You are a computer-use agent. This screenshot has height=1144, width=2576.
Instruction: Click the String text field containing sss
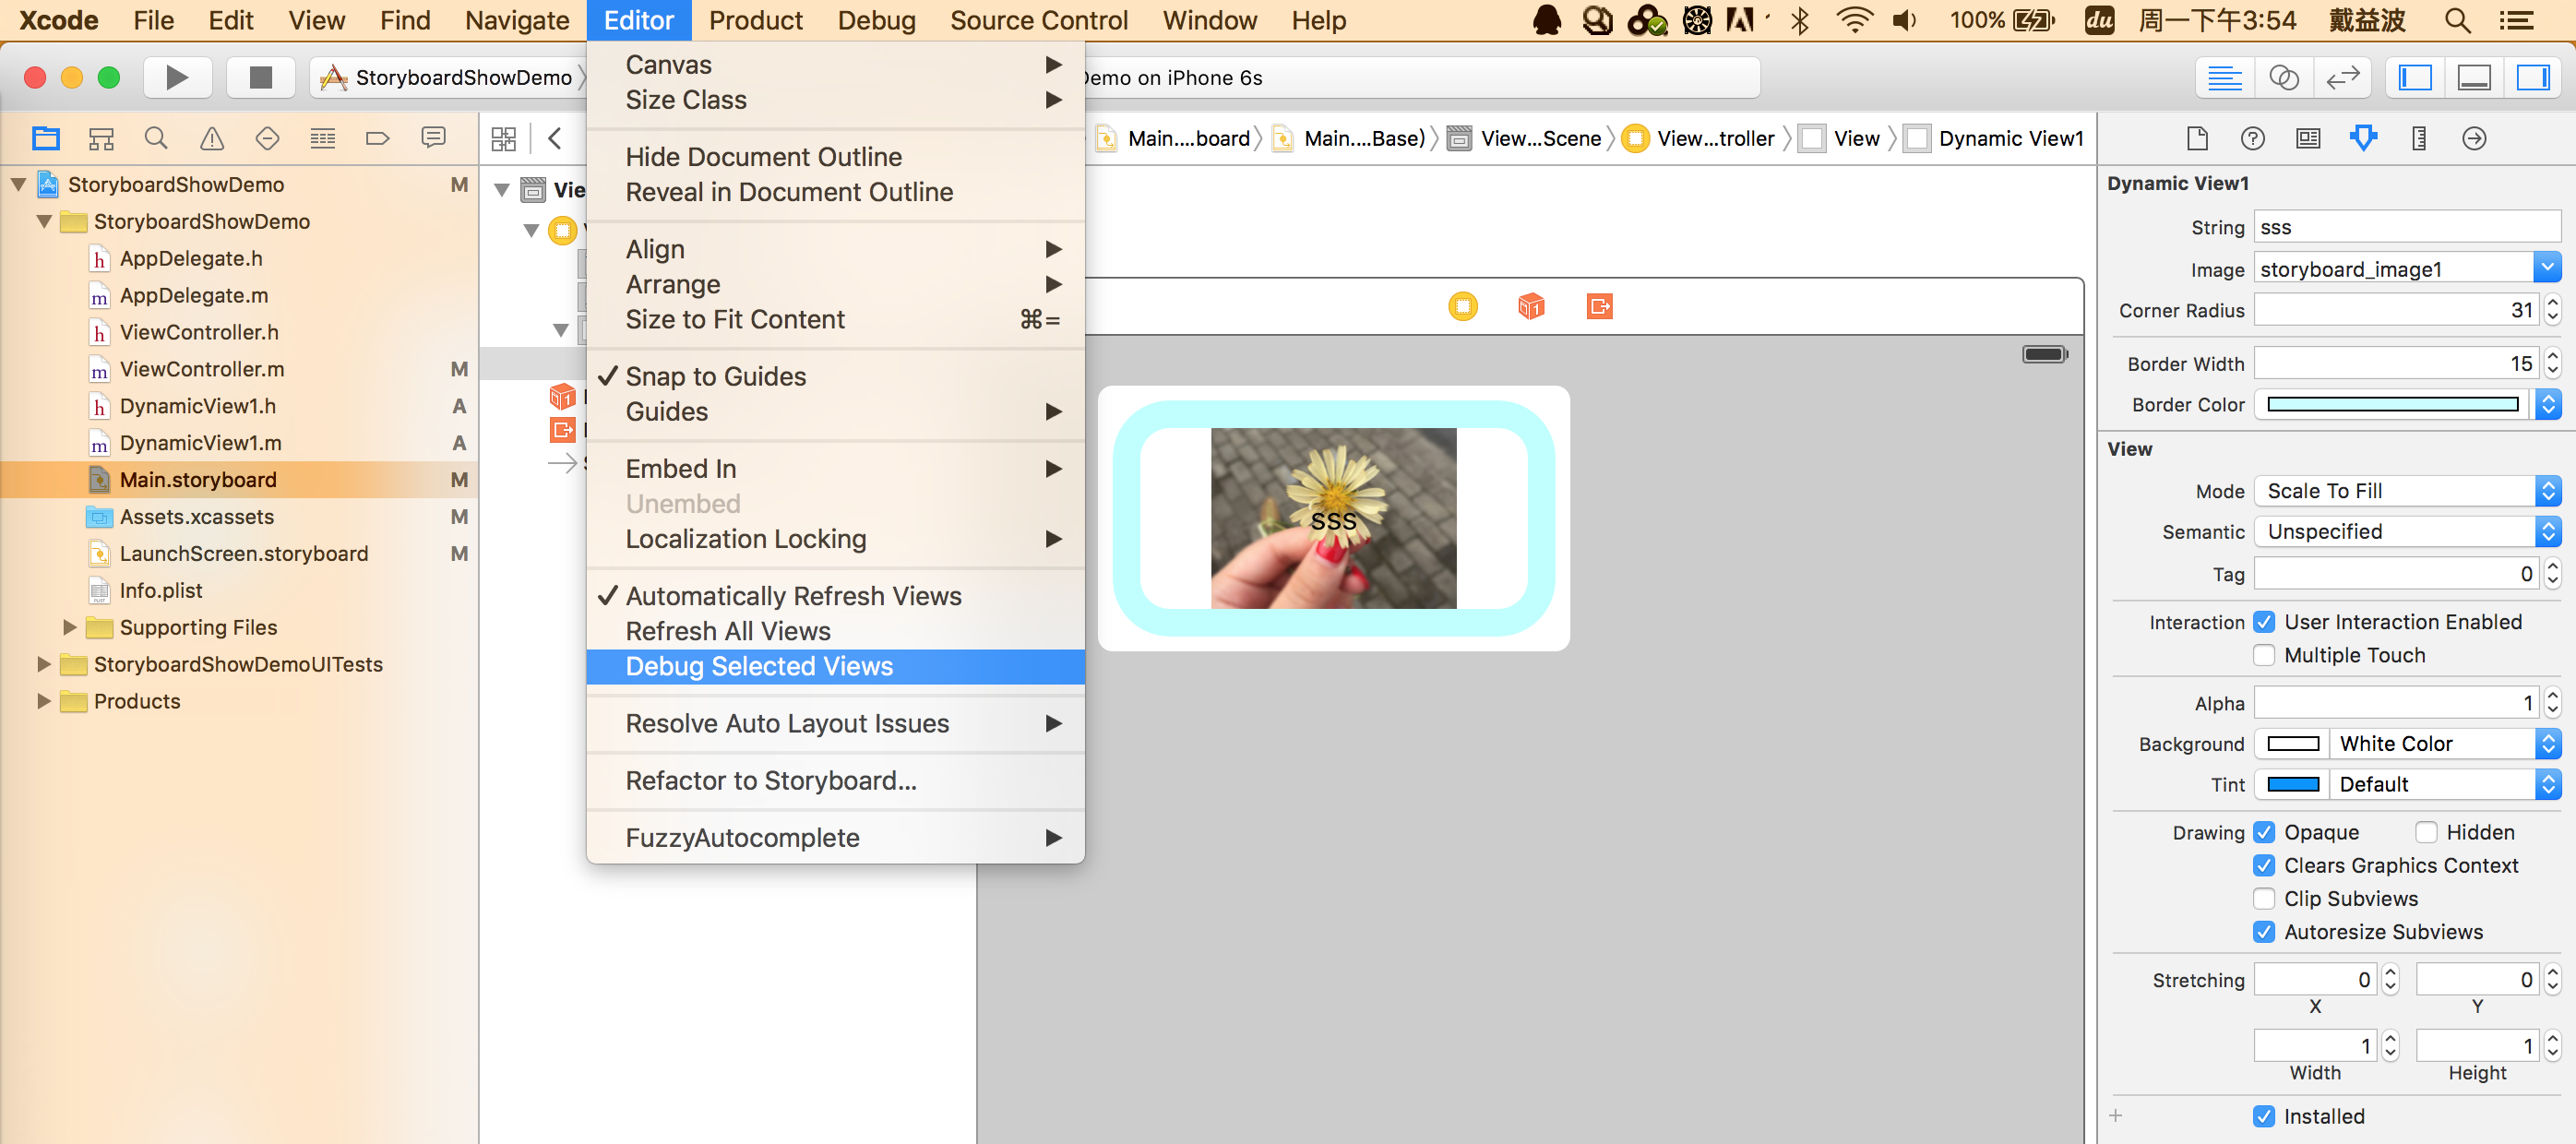[2406, 227]
